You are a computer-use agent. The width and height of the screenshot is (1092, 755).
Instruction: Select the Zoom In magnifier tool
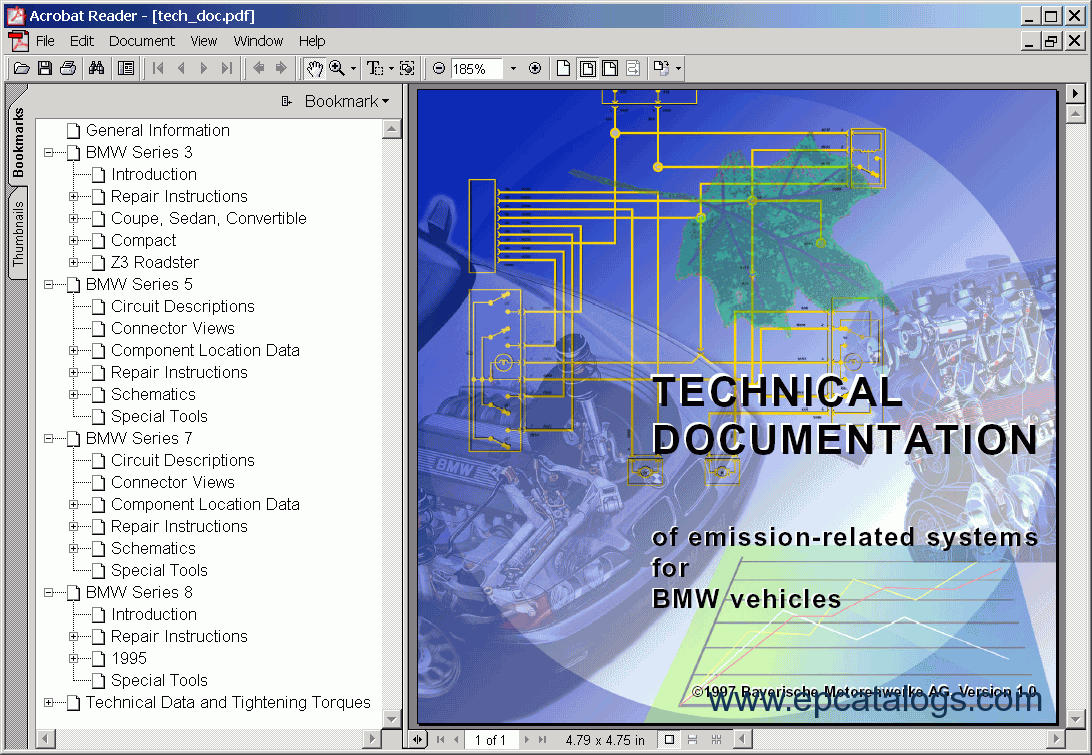[337, 68]
